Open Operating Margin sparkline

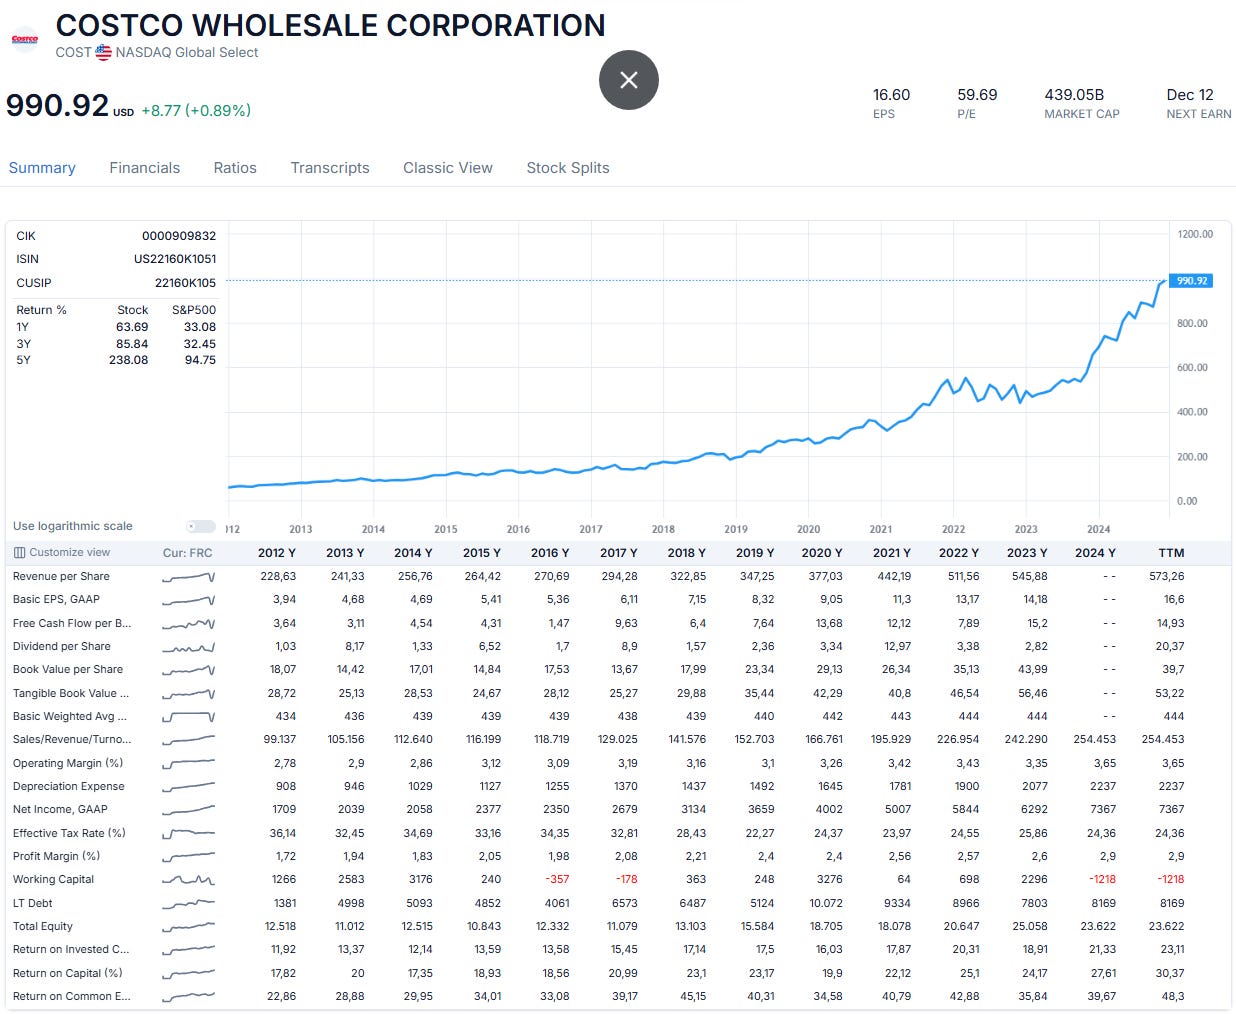[188, 763]
